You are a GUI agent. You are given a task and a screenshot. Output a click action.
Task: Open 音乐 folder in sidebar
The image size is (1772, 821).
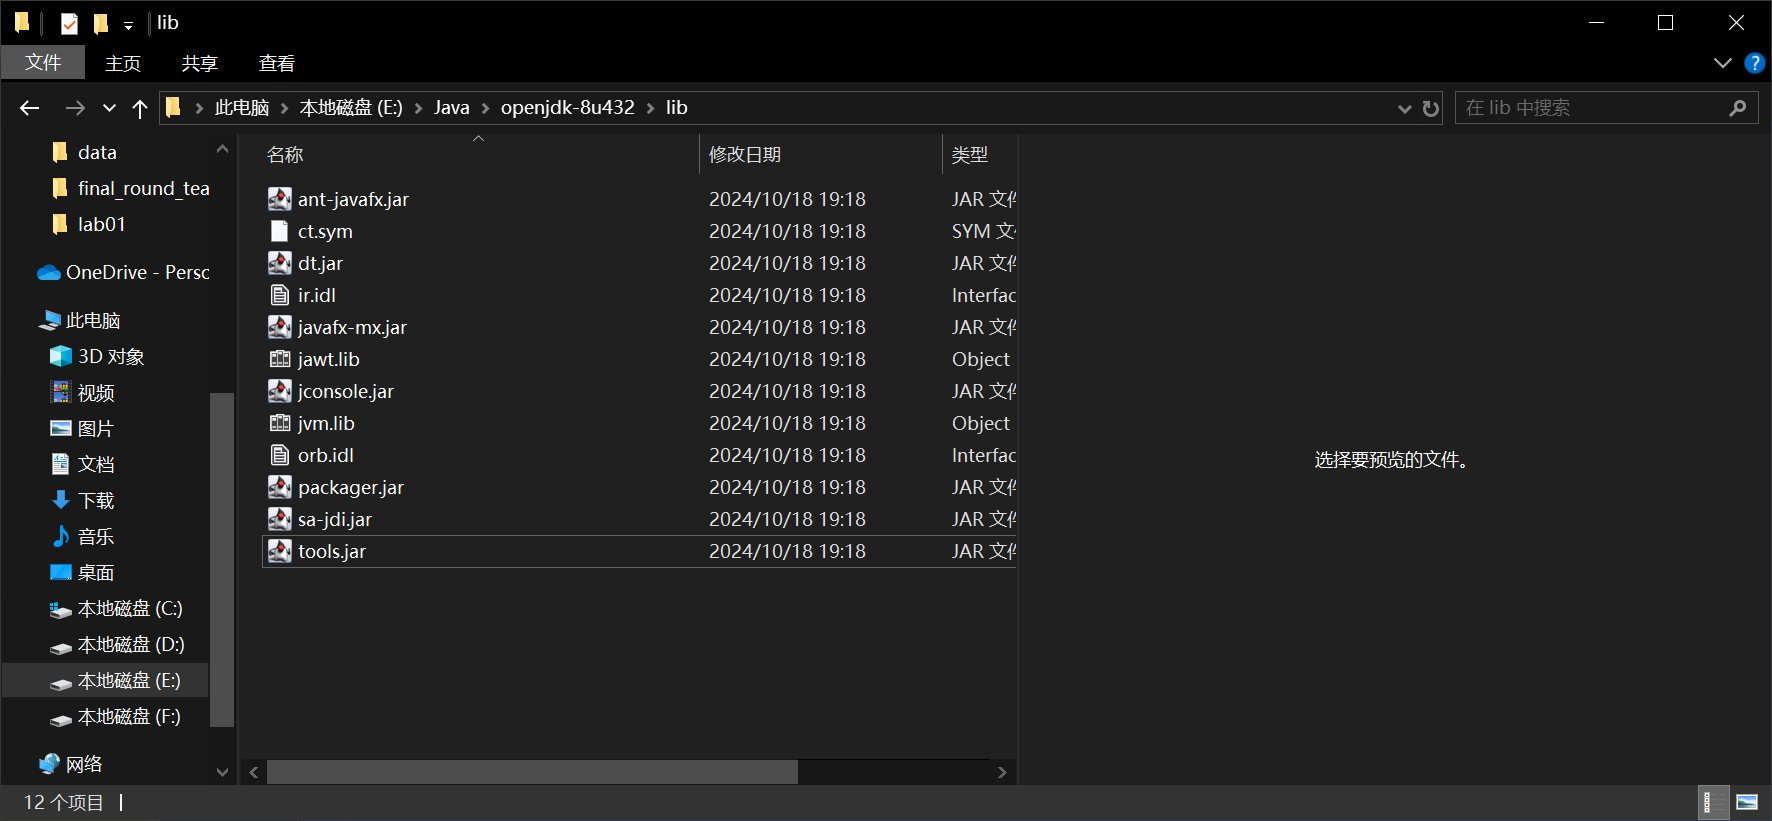click(x=82, y=536)
